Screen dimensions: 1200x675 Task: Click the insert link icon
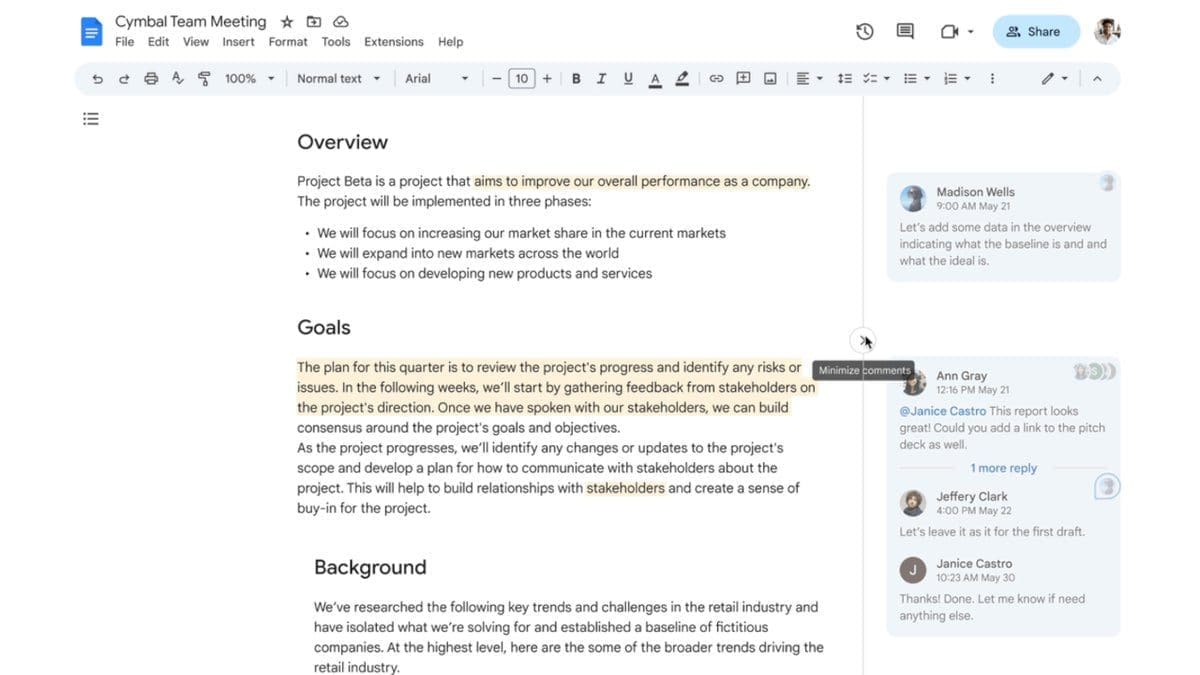tap(716, 78)
